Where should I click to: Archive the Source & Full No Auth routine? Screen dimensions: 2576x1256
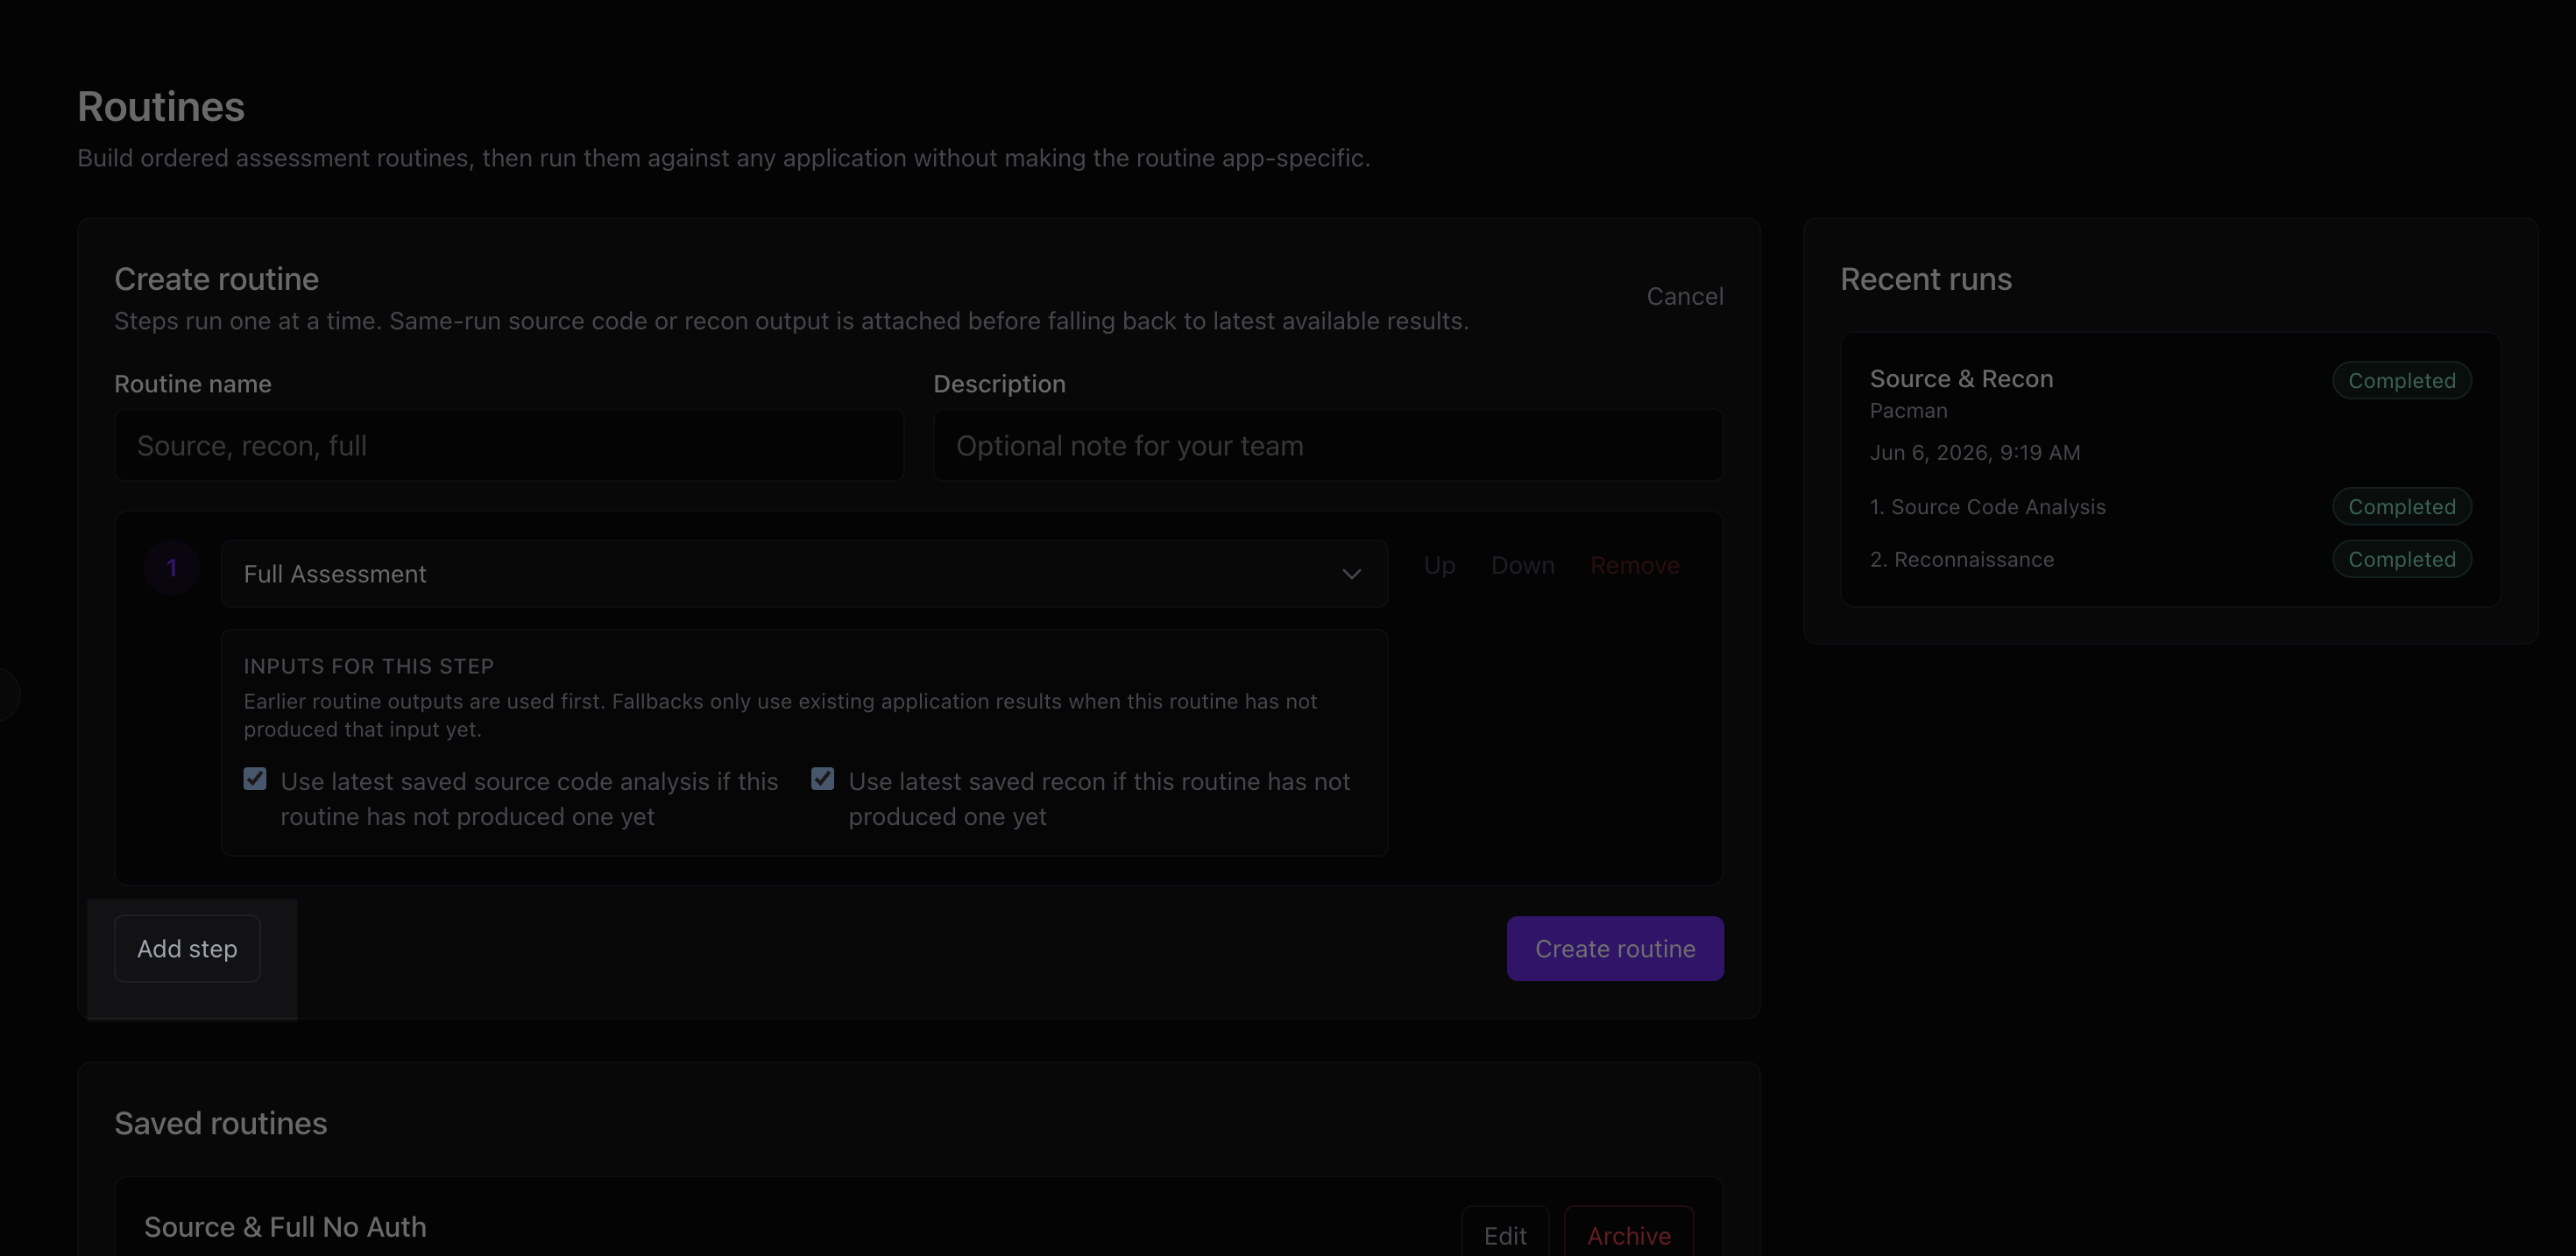coord(1628,1235)
